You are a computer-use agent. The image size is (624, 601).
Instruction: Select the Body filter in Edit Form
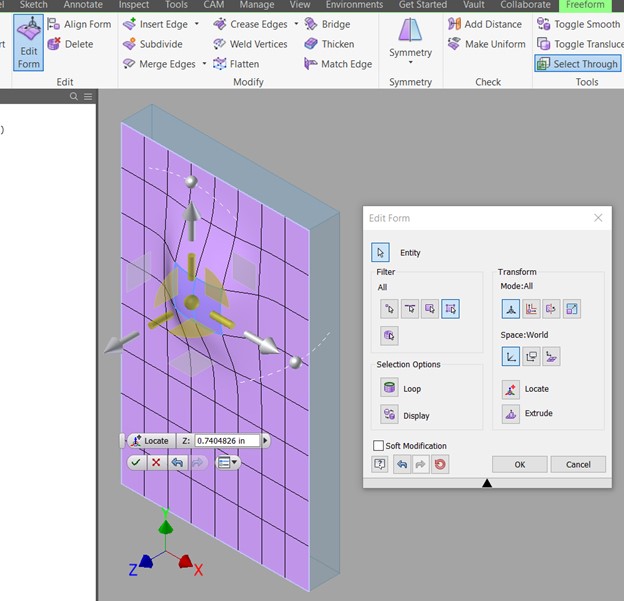point(389,336)
